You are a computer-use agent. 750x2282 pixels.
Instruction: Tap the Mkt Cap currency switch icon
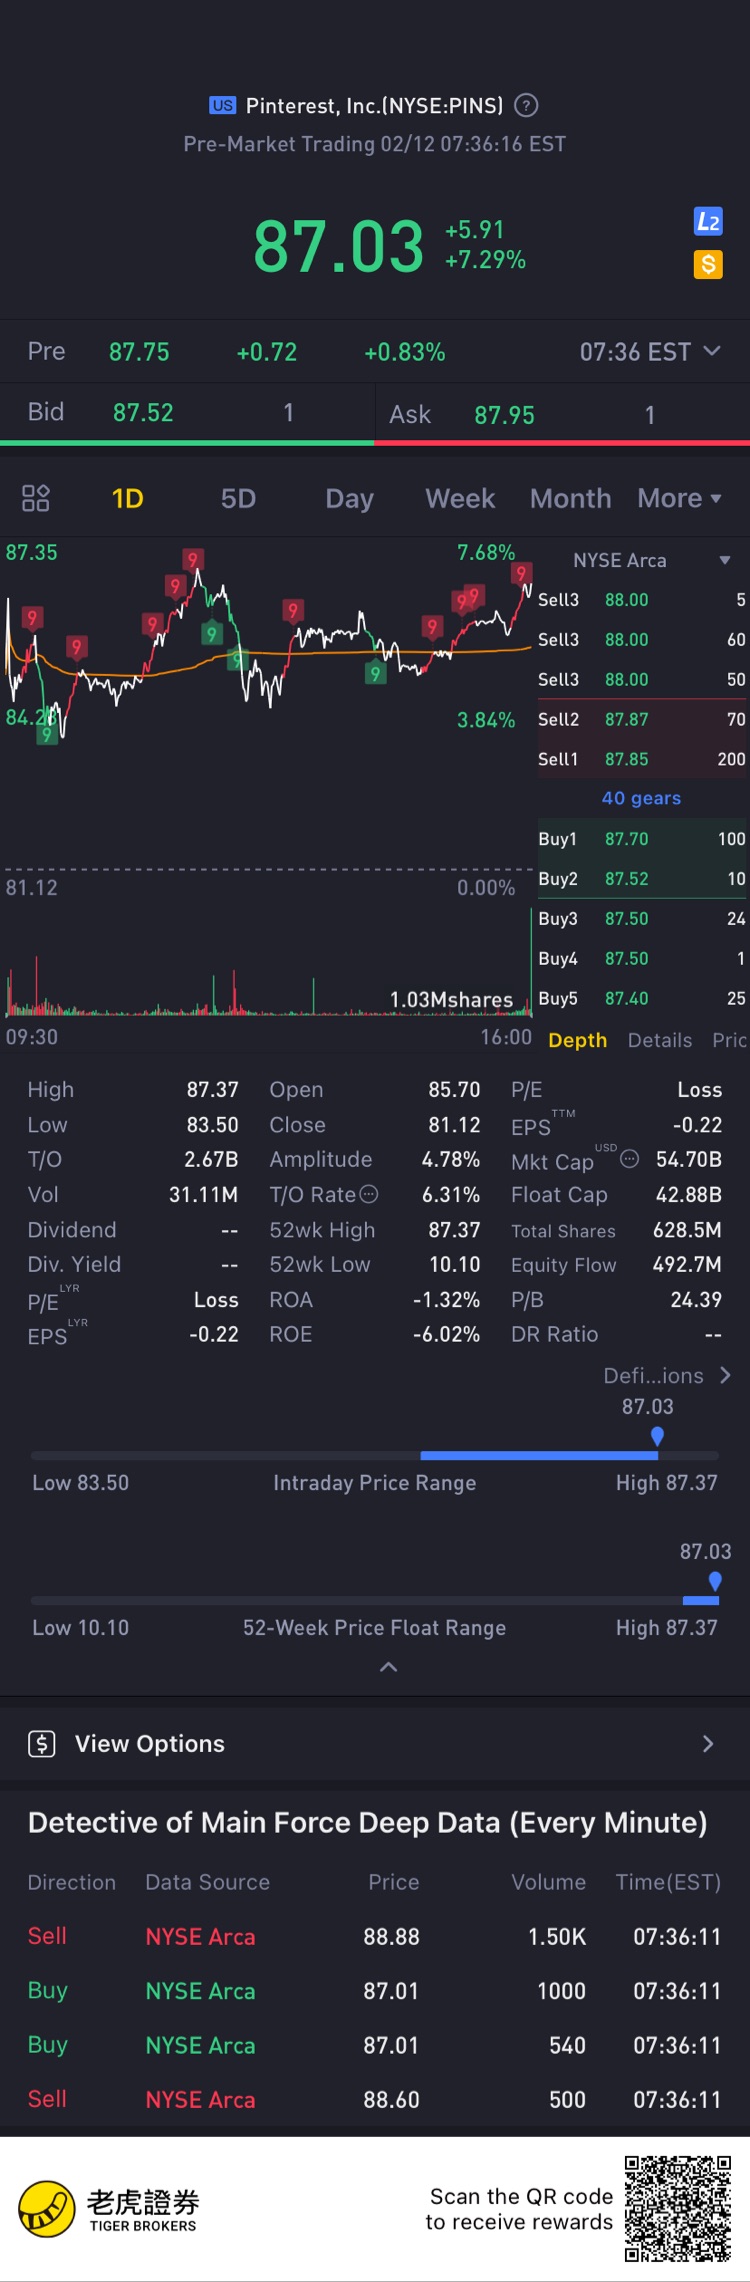point(629,1159)
